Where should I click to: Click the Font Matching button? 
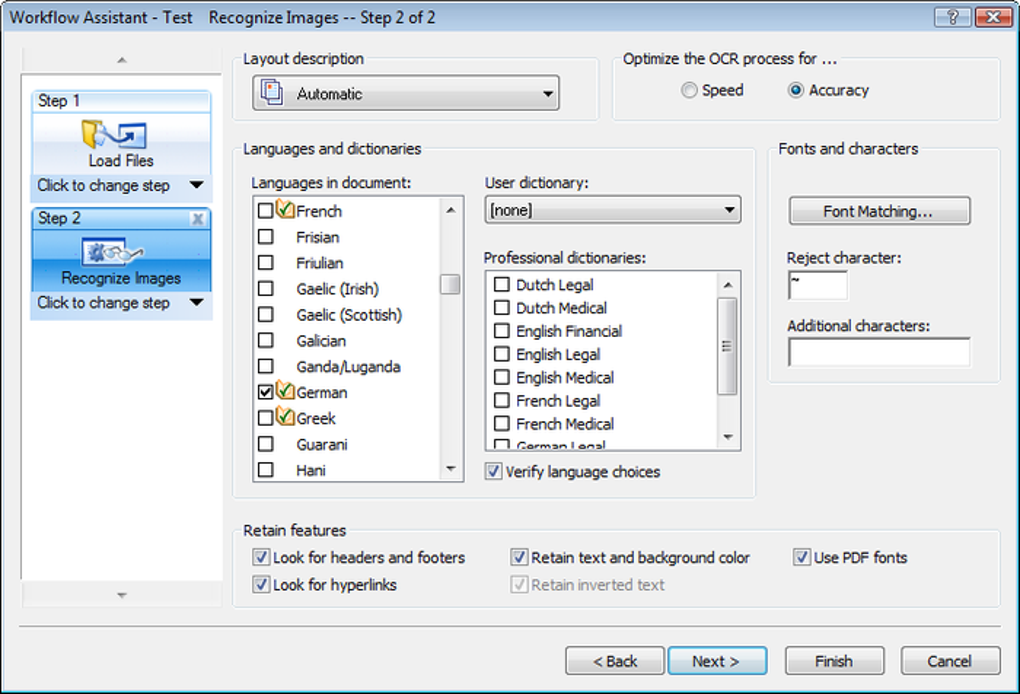(878, 211)
